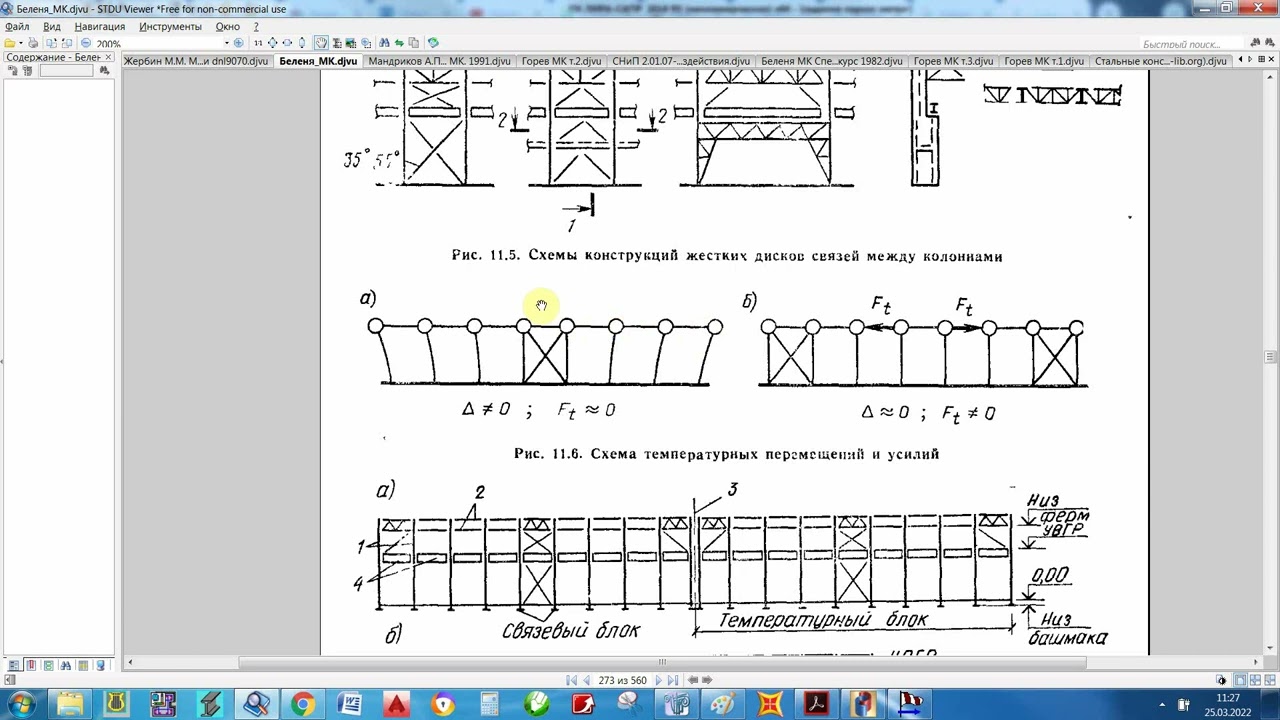Go to first page button
Viewport: 1280px width, 720px height.
572,680
